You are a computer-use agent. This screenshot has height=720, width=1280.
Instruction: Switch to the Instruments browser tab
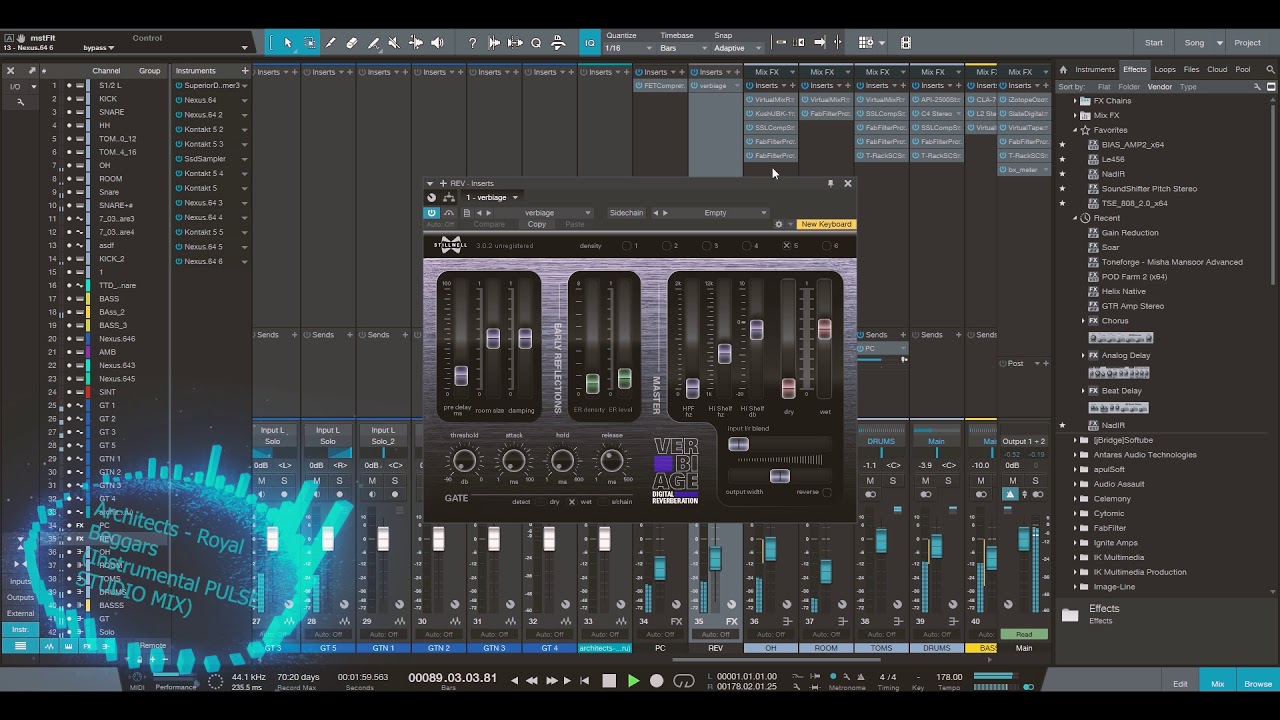pos(1095,70)
